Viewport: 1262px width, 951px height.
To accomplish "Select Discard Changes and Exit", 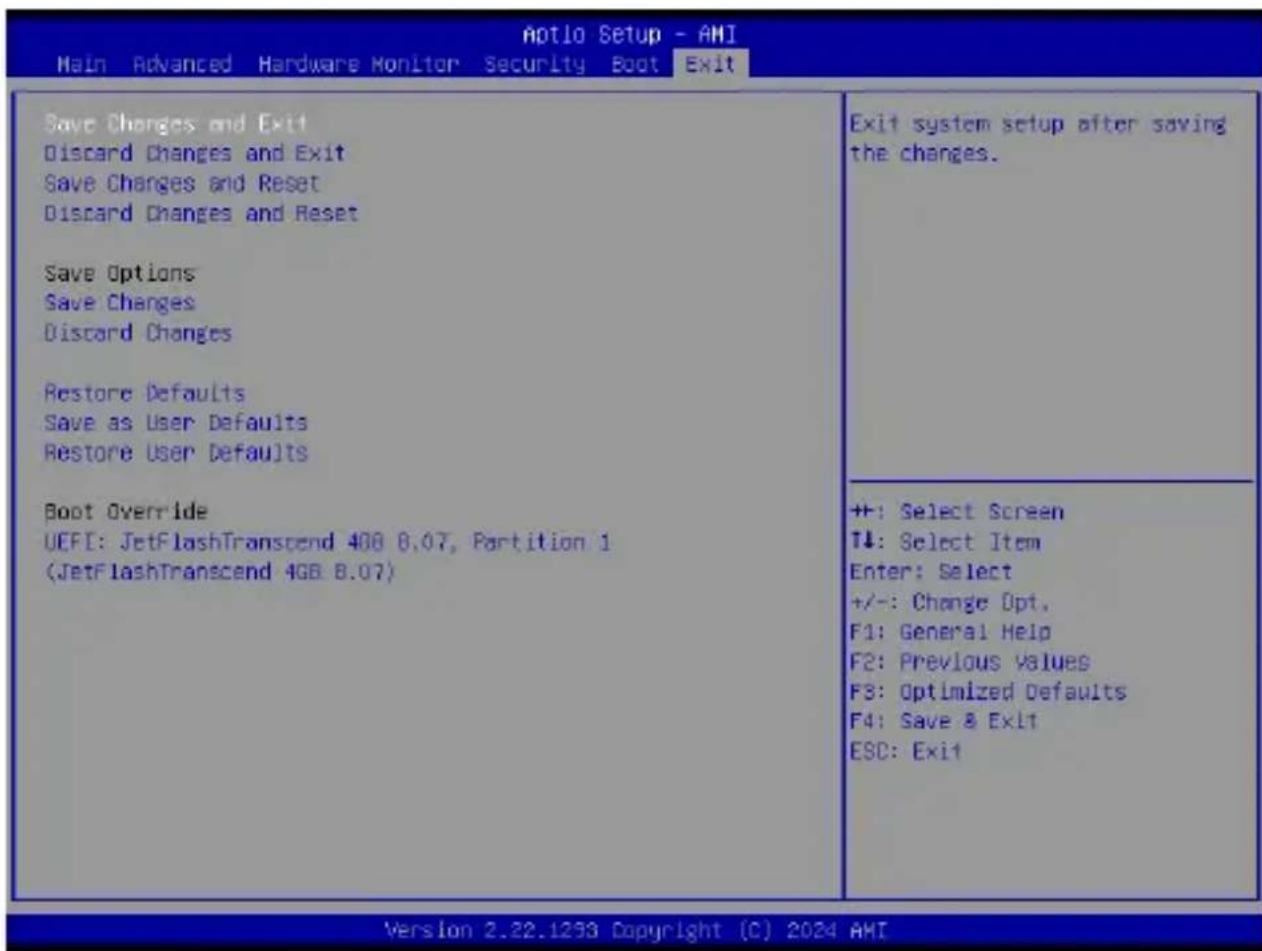I will coord(195,153).
